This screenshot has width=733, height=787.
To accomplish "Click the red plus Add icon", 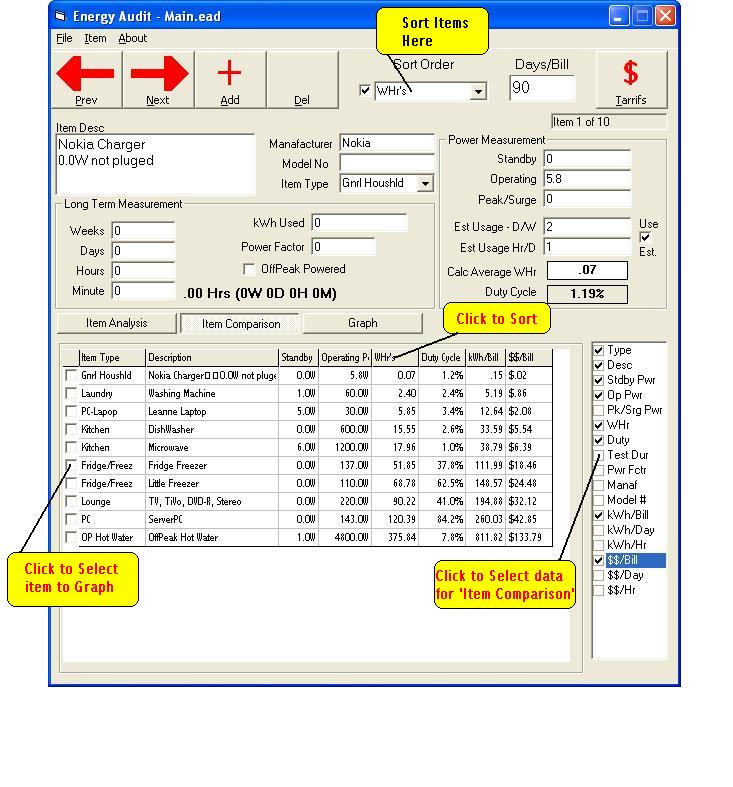I will (229, 73).
